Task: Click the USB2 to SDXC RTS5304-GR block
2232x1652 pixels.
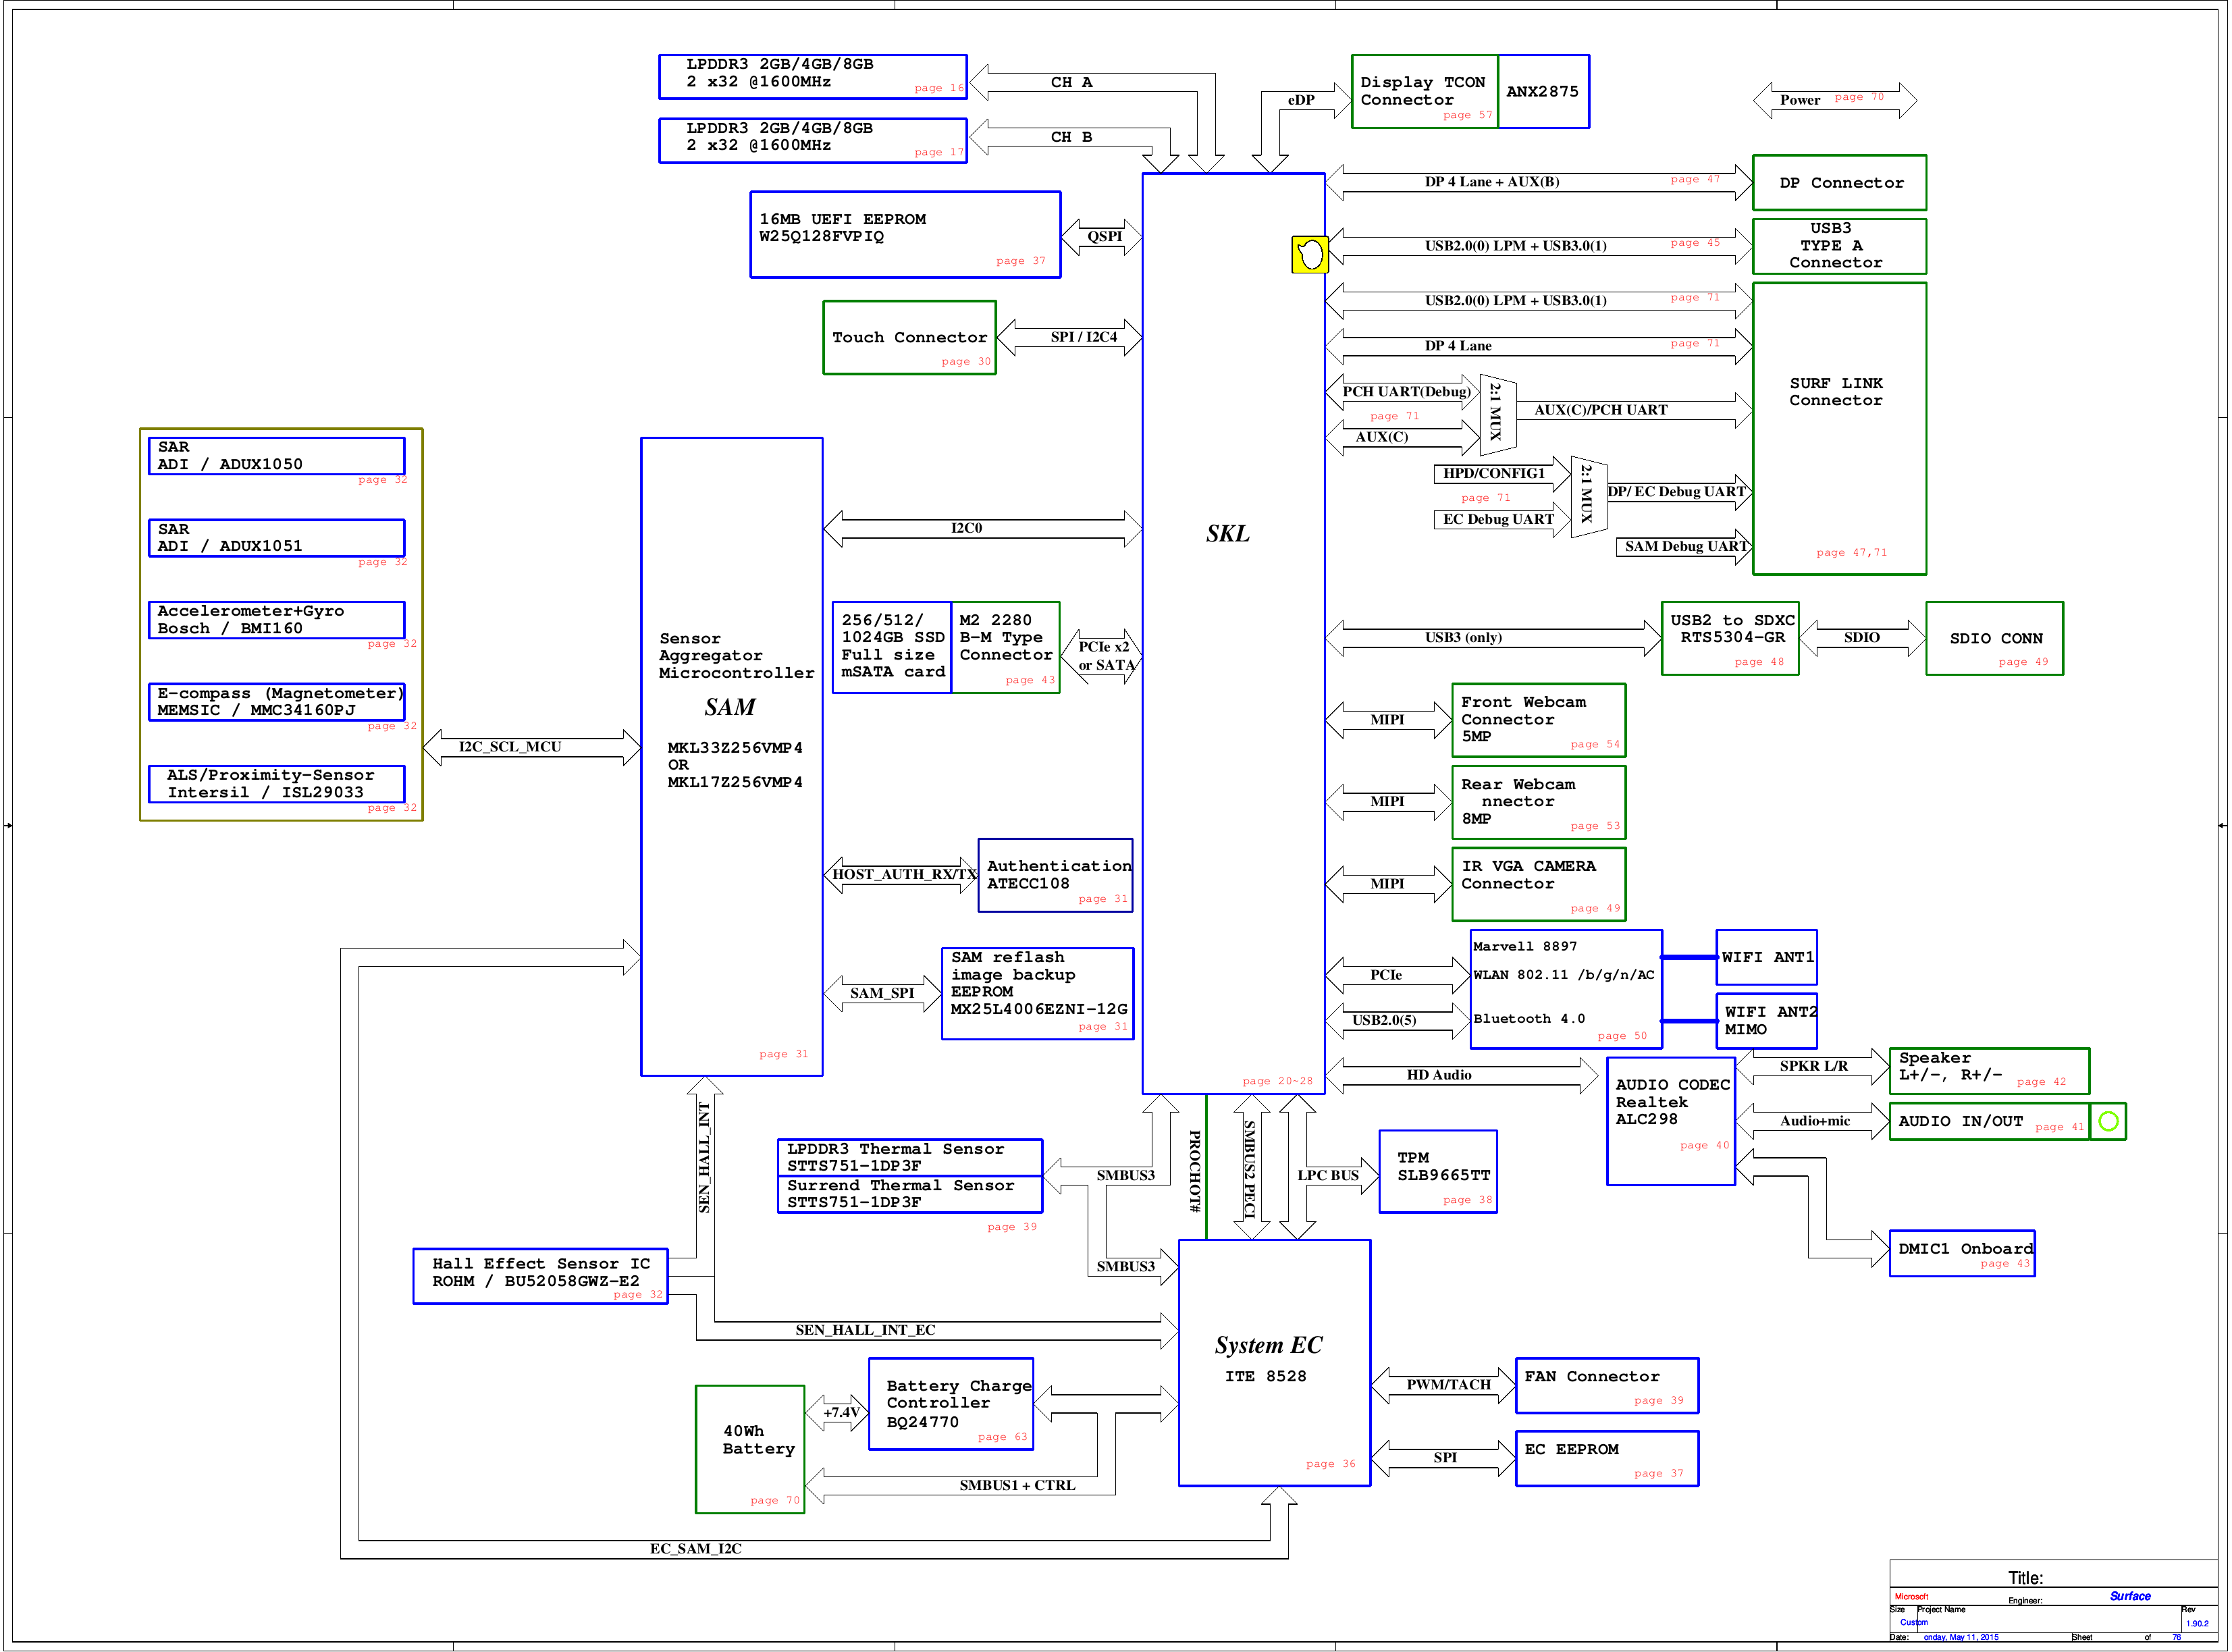Action: point(1730,639)
